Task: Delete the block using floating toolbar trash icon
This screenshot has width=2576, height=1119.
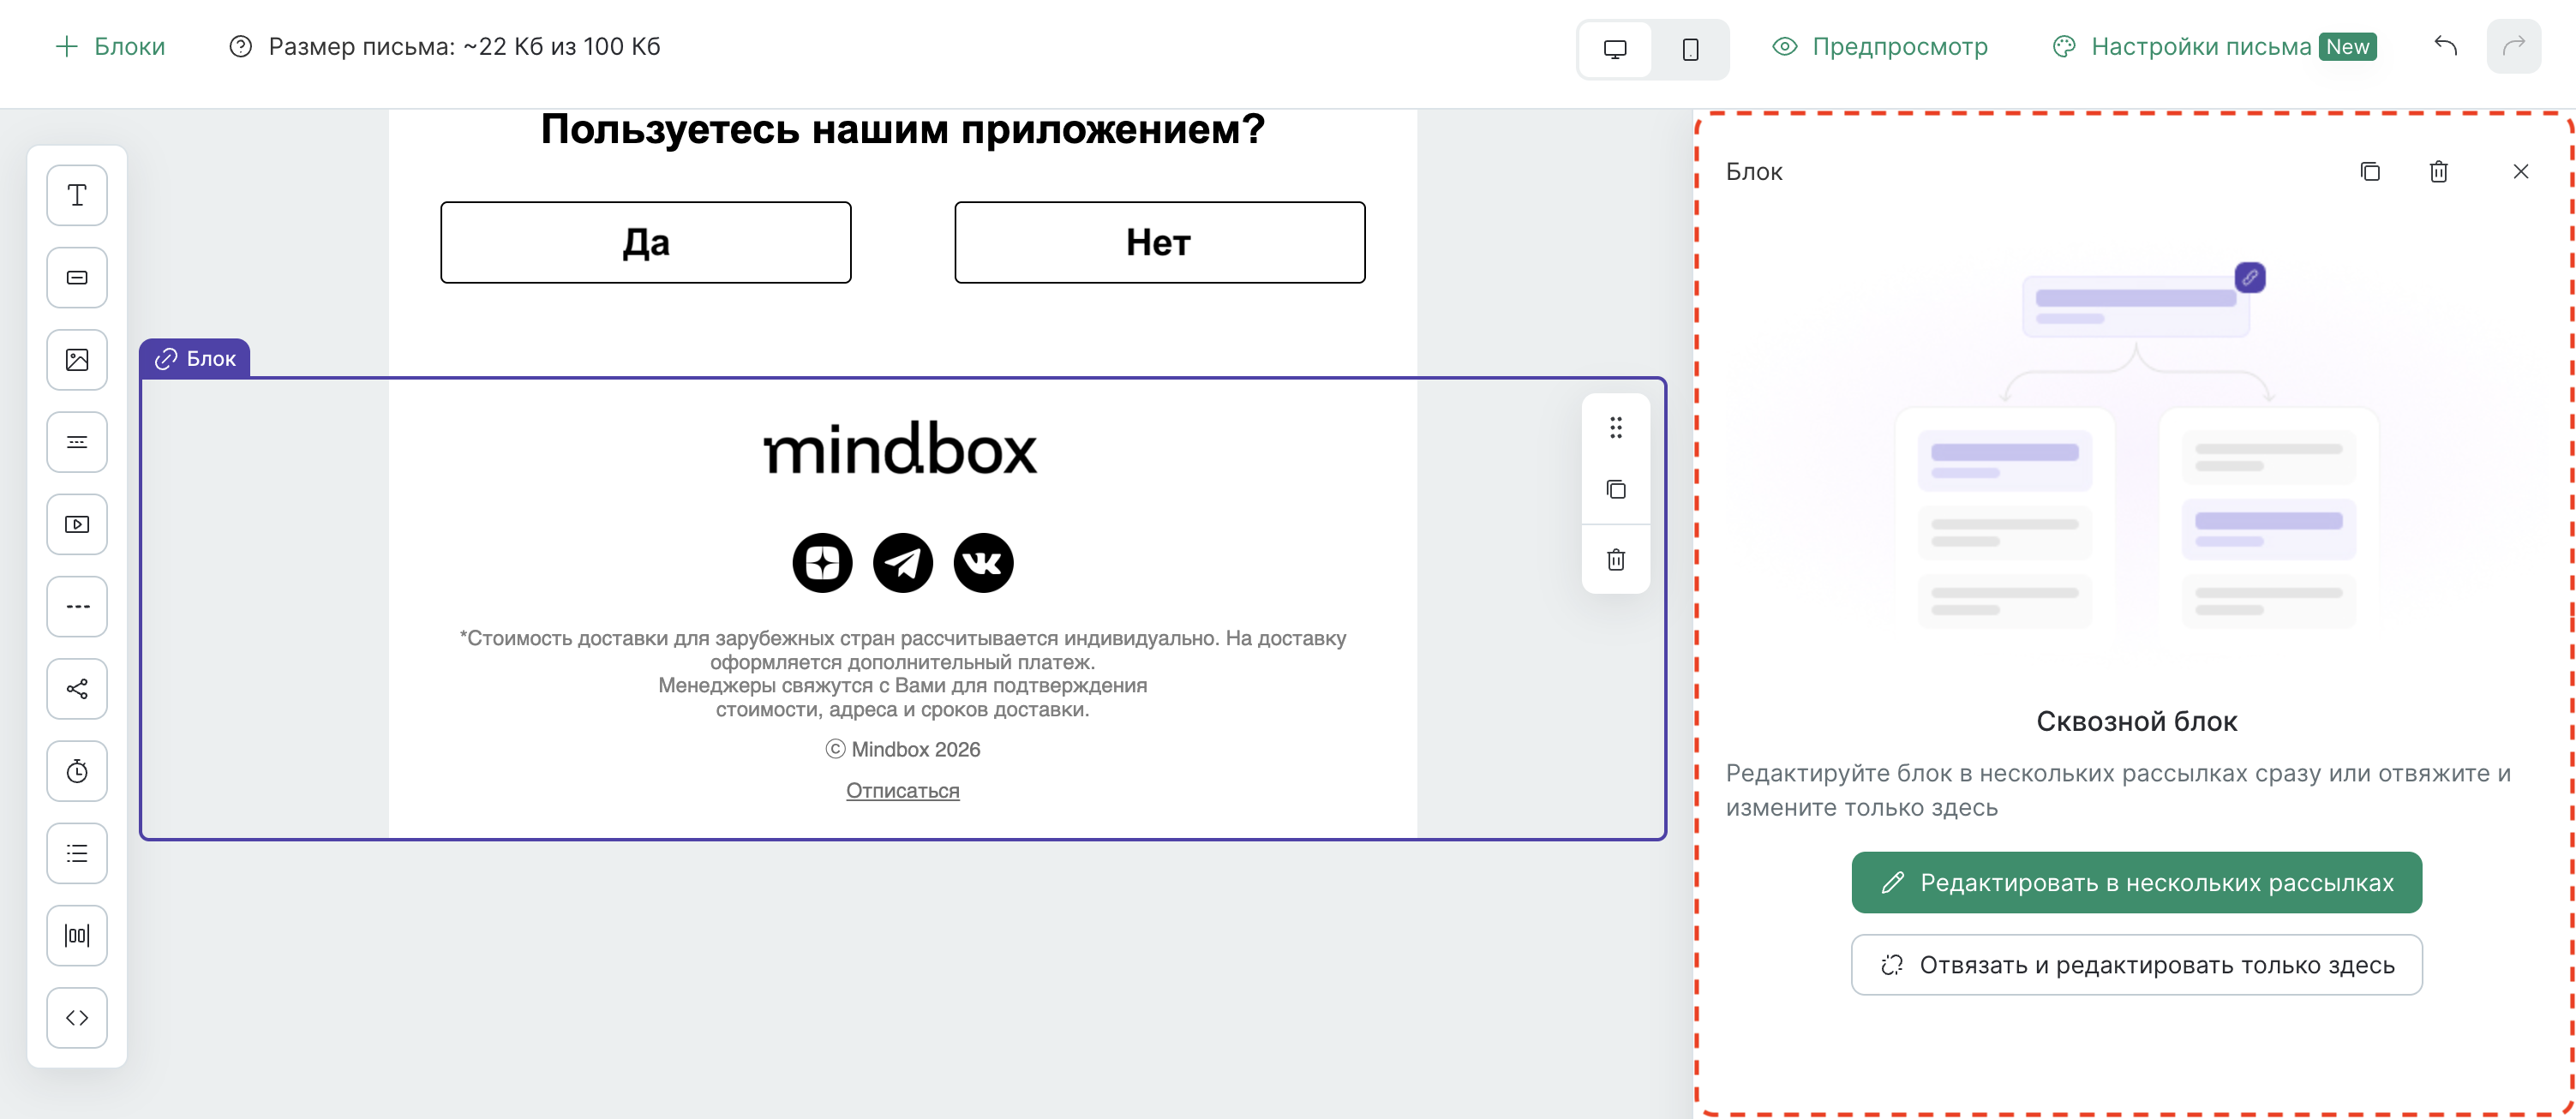Action: point(1616,559)
